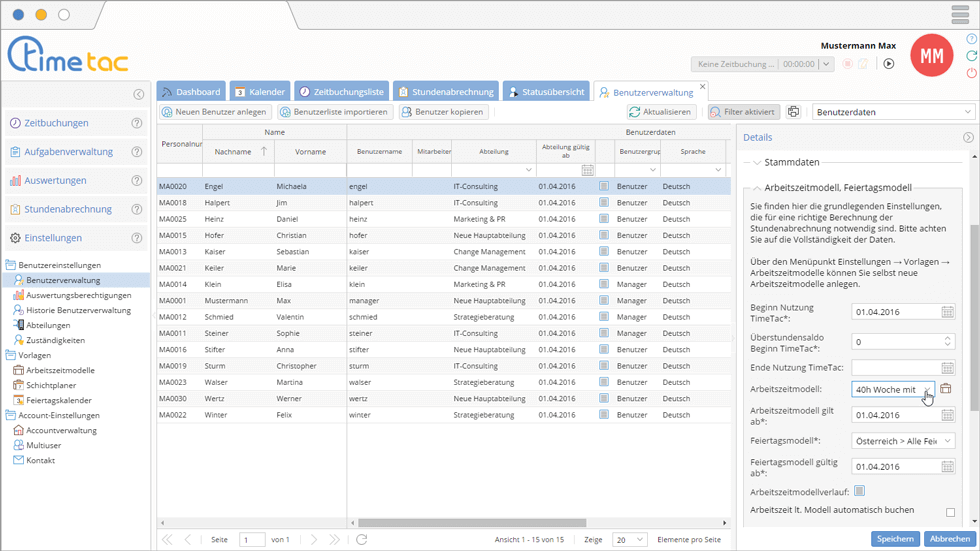Click the print icon in the toolbar
980x551 pixels.
tap(793, 112)
